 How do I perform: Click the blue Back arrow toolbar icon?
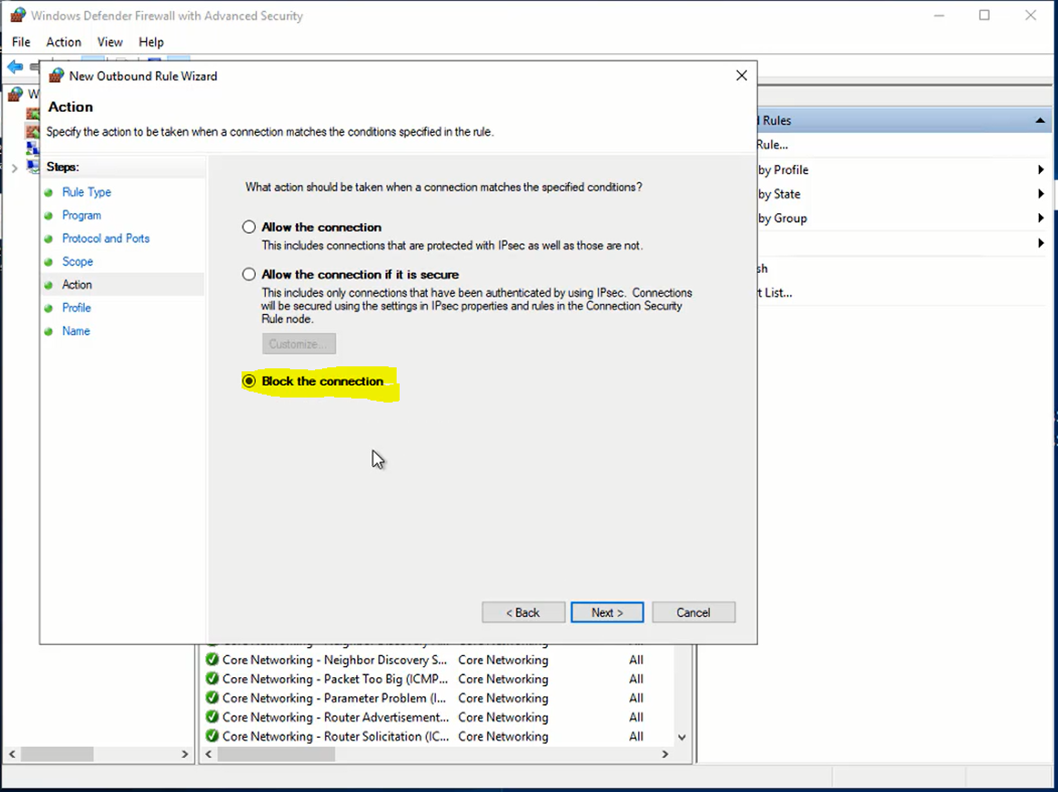pyautogui.click(x=15, y=66)
